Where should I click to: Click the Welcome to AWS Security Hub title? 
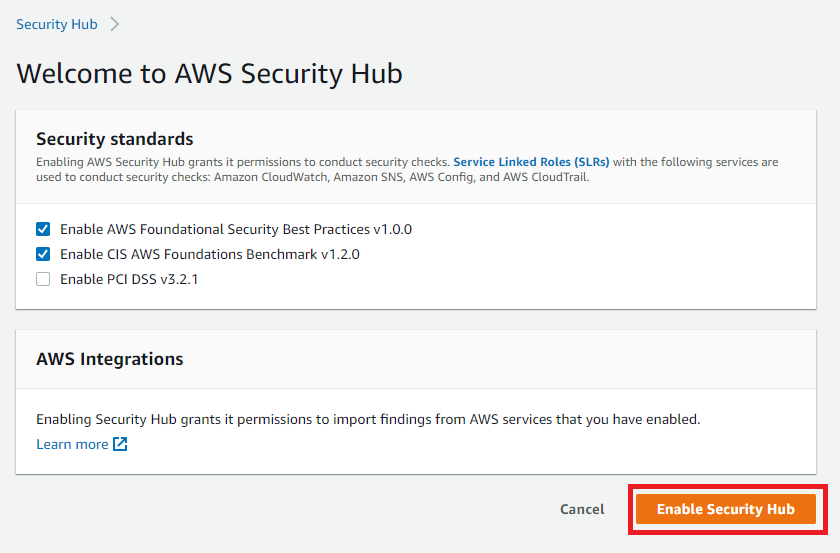tap(209, 74)
